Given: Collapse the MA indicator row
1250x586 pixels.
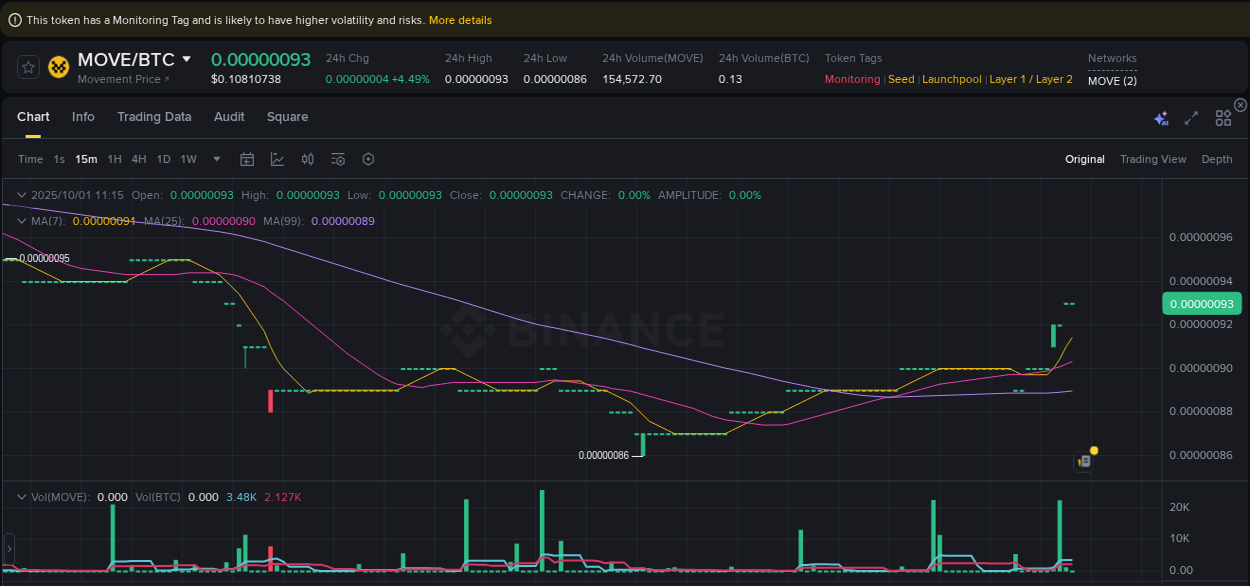Looking at the screenshot, I should tap(22, 220).
